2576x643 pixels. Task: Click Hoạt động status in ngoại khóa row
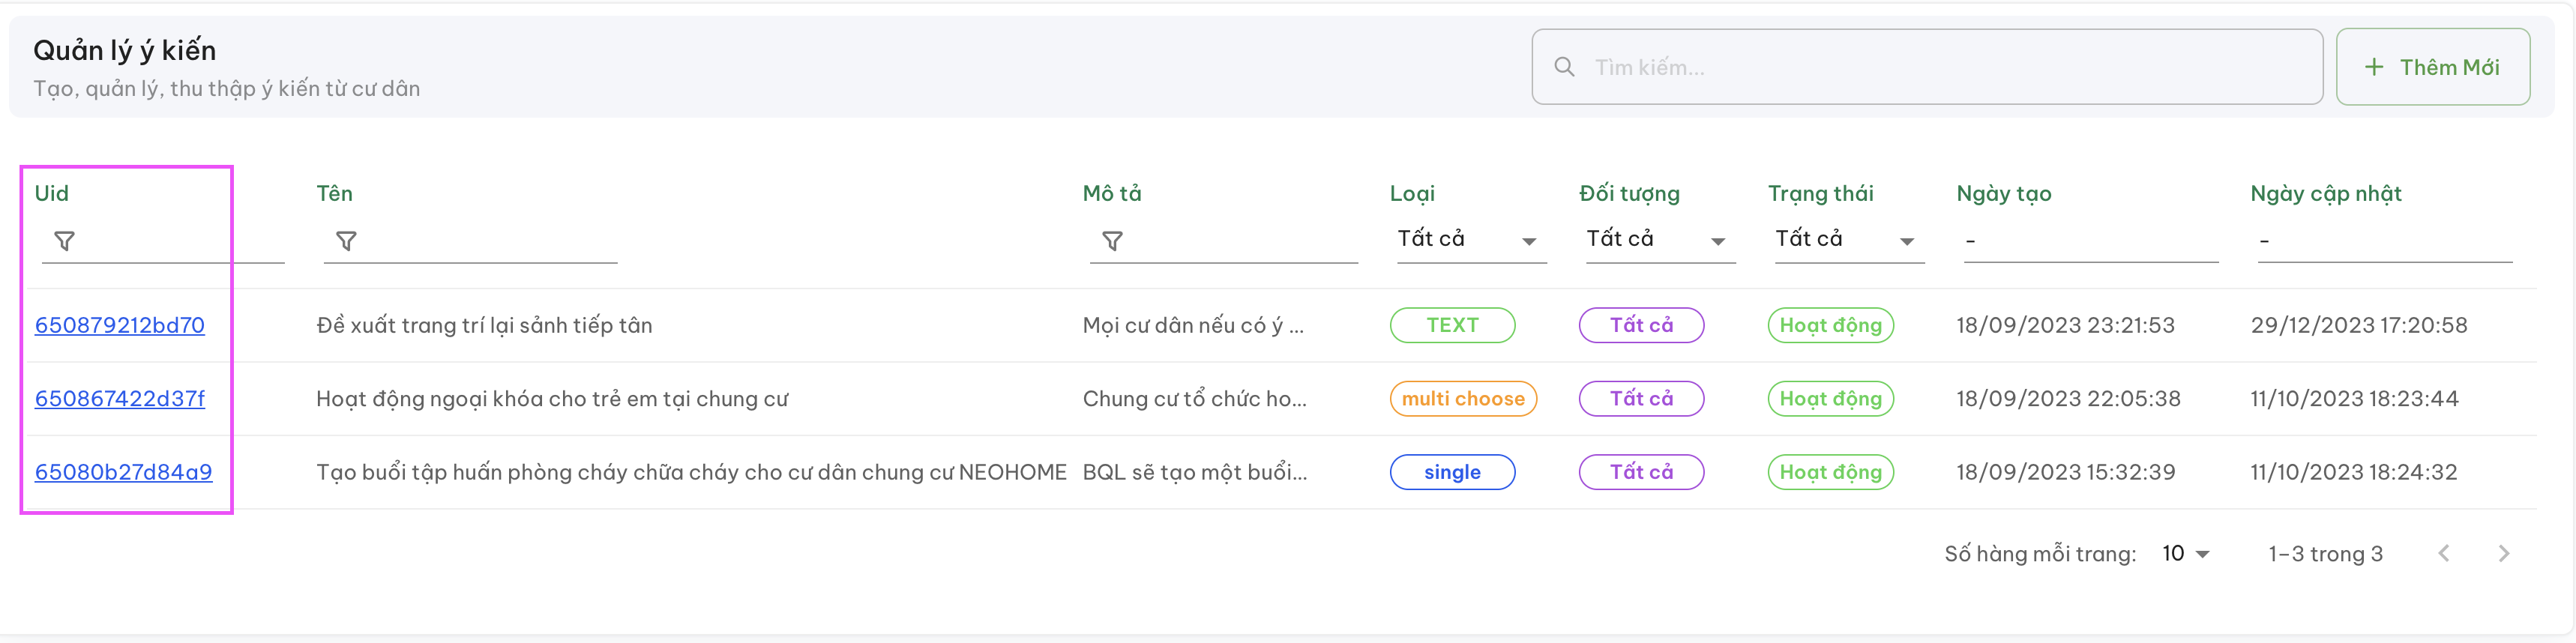[x=1830, y=398]
